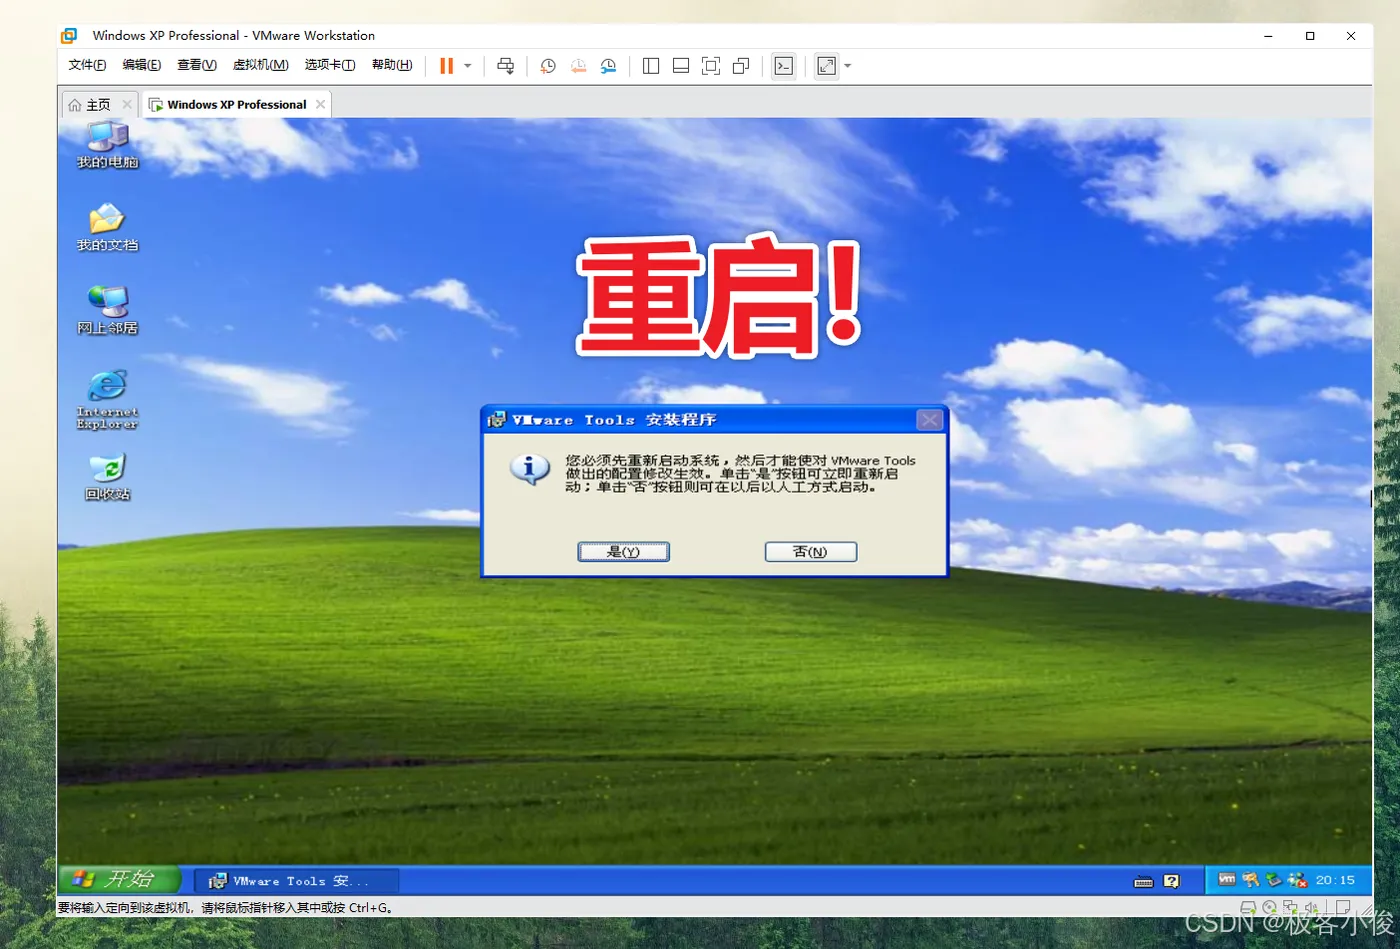The height and width of the screenshot is (949, 1400).
Task: Select the 我的电脑 desktop icon
Action: pos(107,144)
